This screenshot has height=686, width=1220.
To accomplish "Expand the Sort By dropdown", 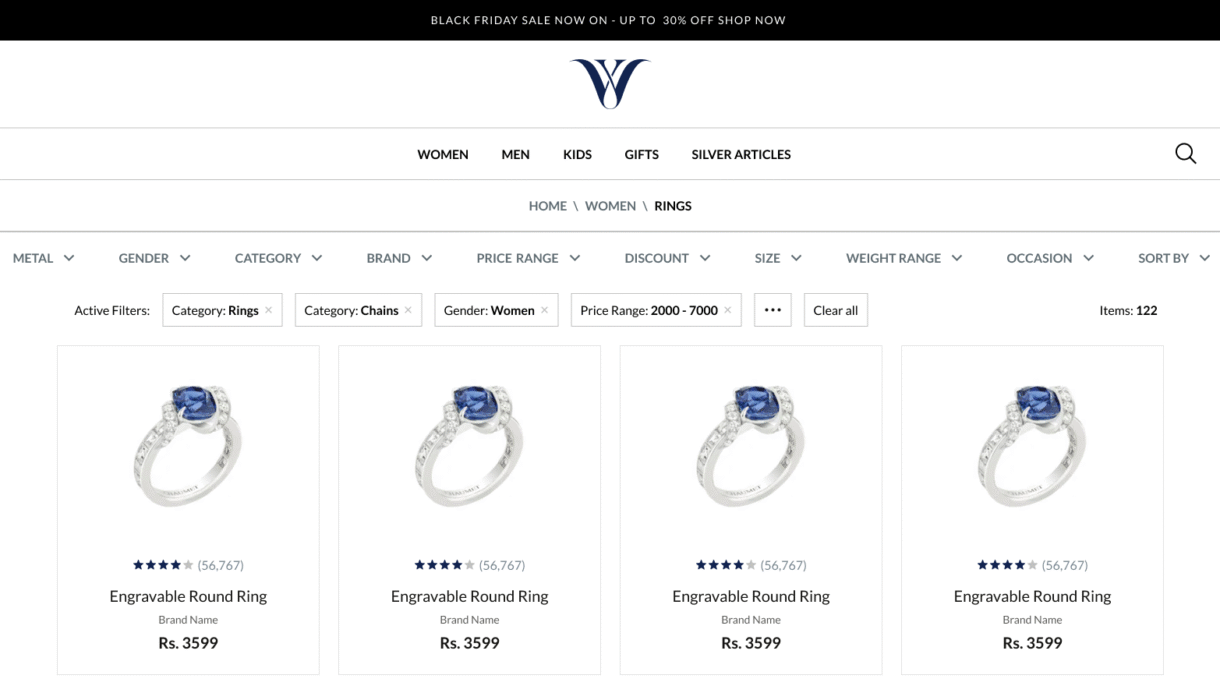I will pos(1174,258).
